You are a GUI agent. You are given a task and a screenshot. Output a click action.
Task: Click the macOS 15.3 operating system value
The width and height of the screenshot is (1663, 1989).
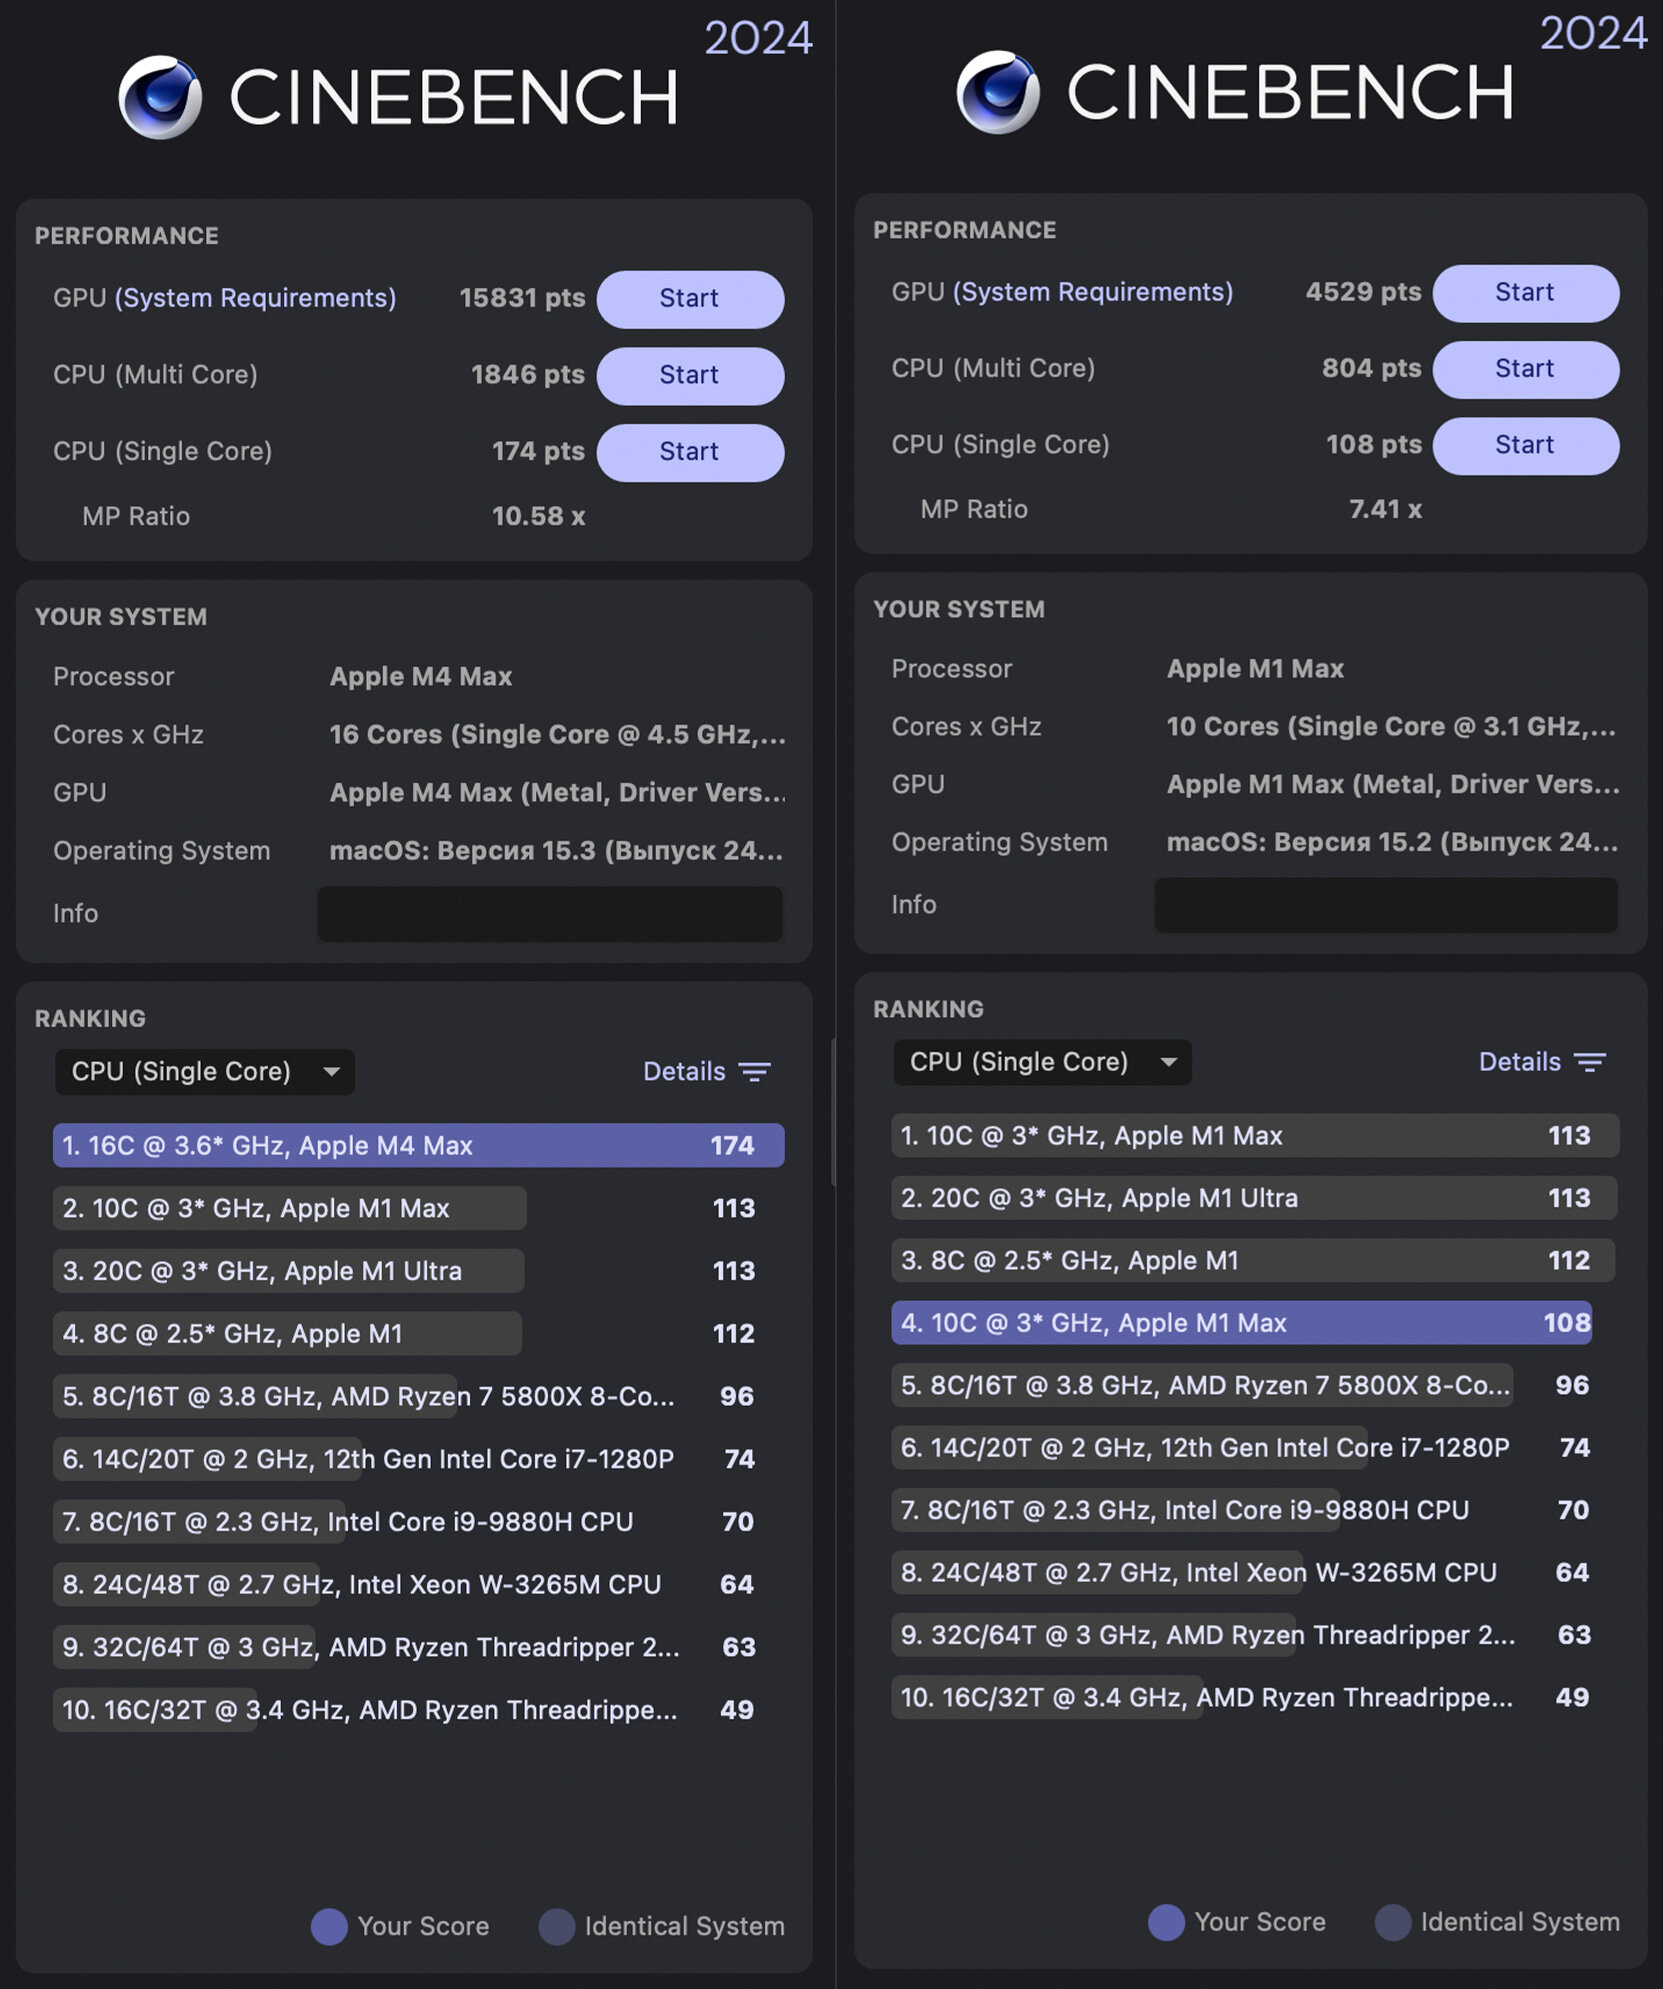(x=556, y=851)
